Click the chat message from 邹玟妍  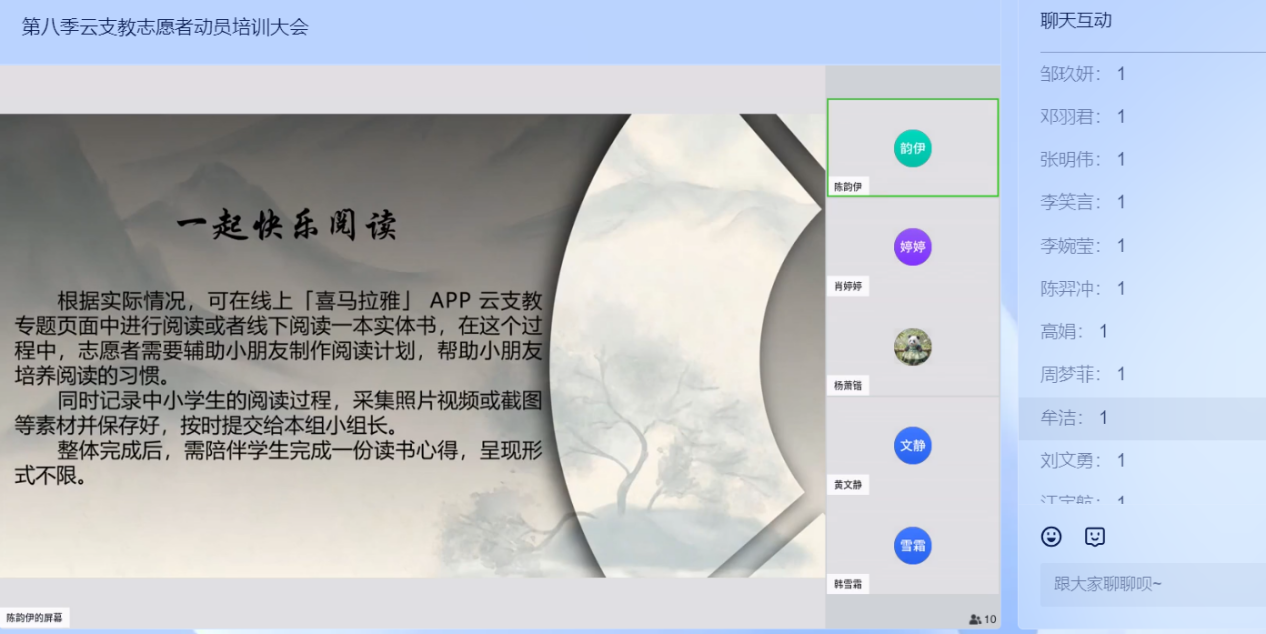1083,74
